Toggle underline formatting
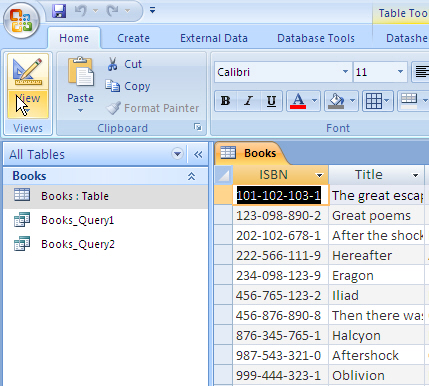Viewport: 429px width, 386px height. (x=271, y=101)
